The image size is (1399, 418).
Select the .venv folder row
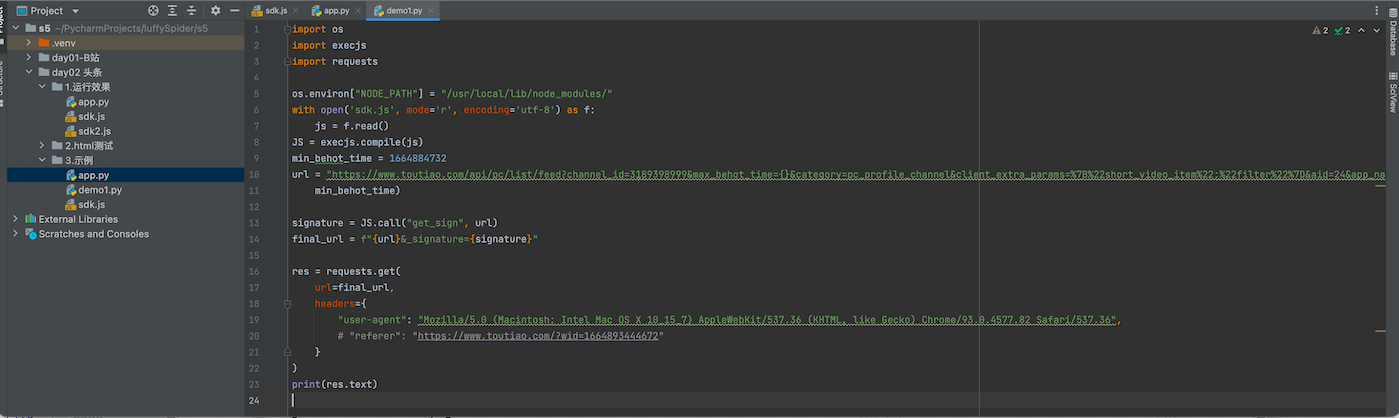tap(125, 43)
